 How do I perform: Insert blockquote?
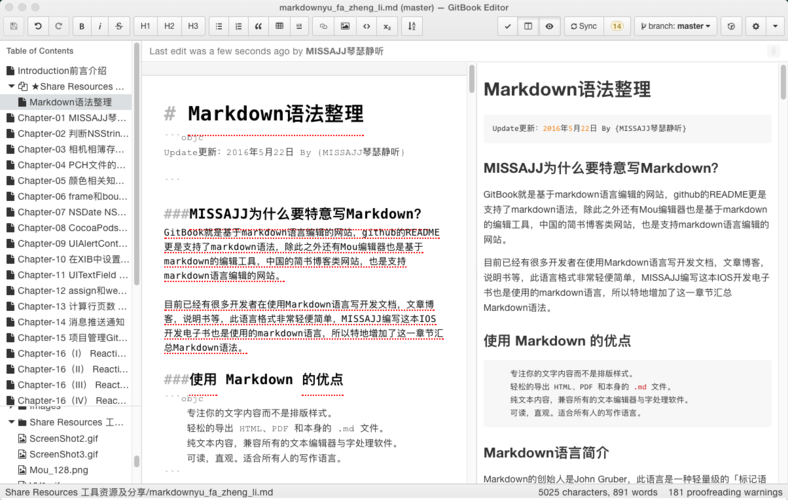(x=258, y=26)
